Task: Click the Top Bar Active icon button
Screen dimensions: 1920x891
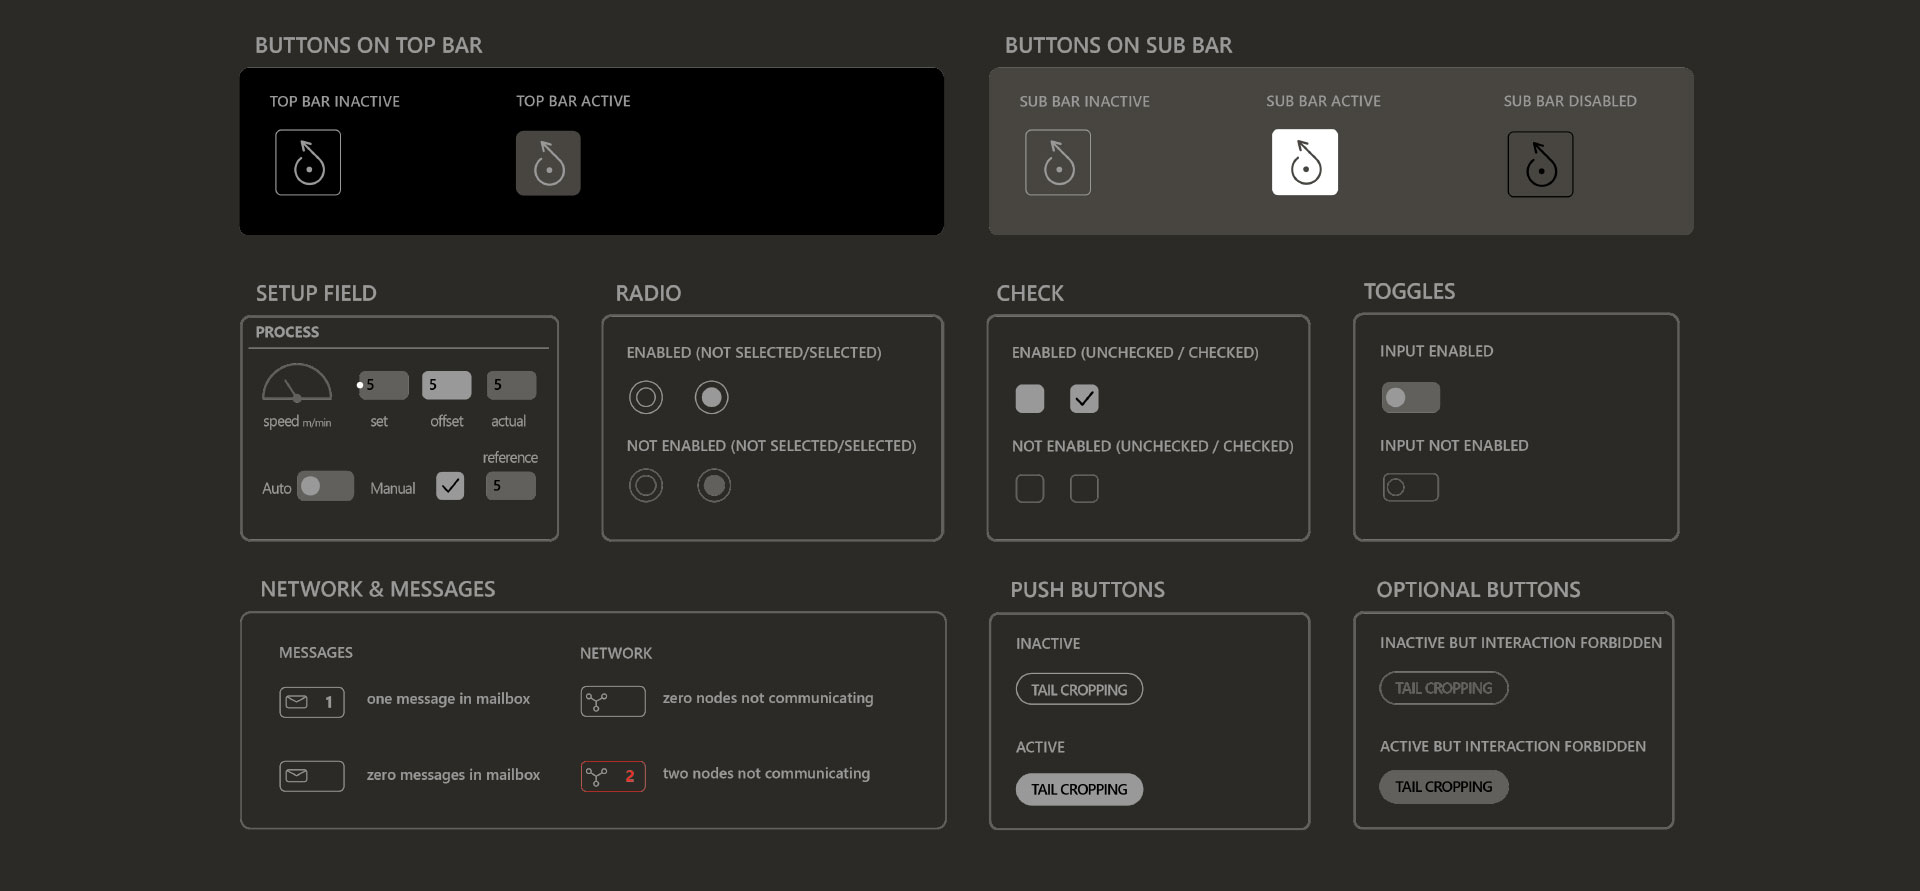Action: click(548, 163)
